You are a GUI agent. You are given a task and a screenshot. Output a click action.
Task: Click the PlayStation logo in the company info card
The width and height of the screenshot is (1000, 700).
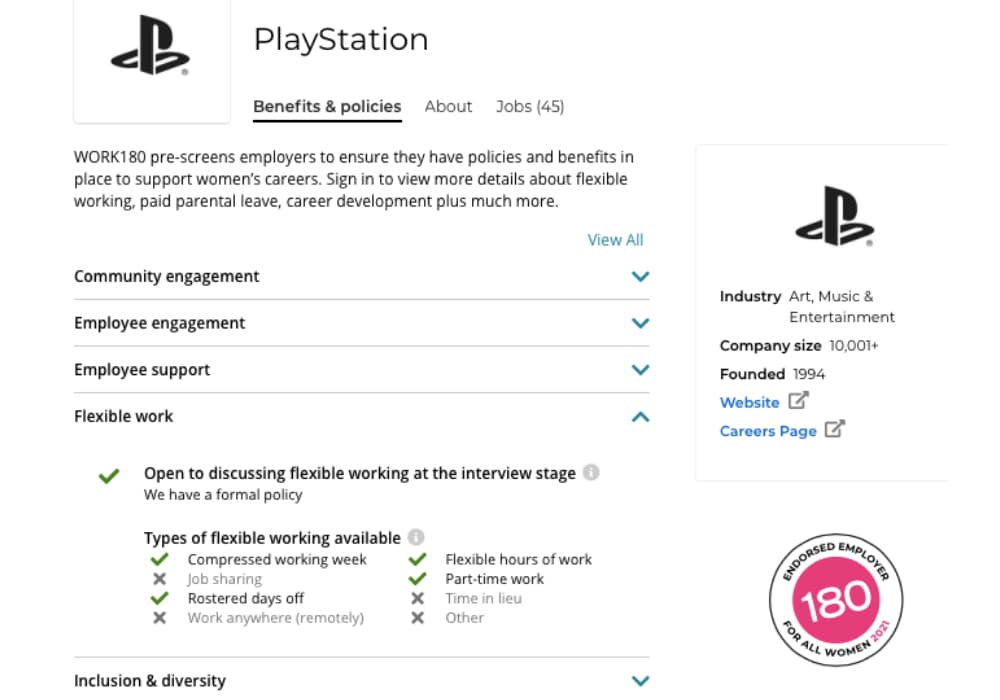(x=835, y=216)
